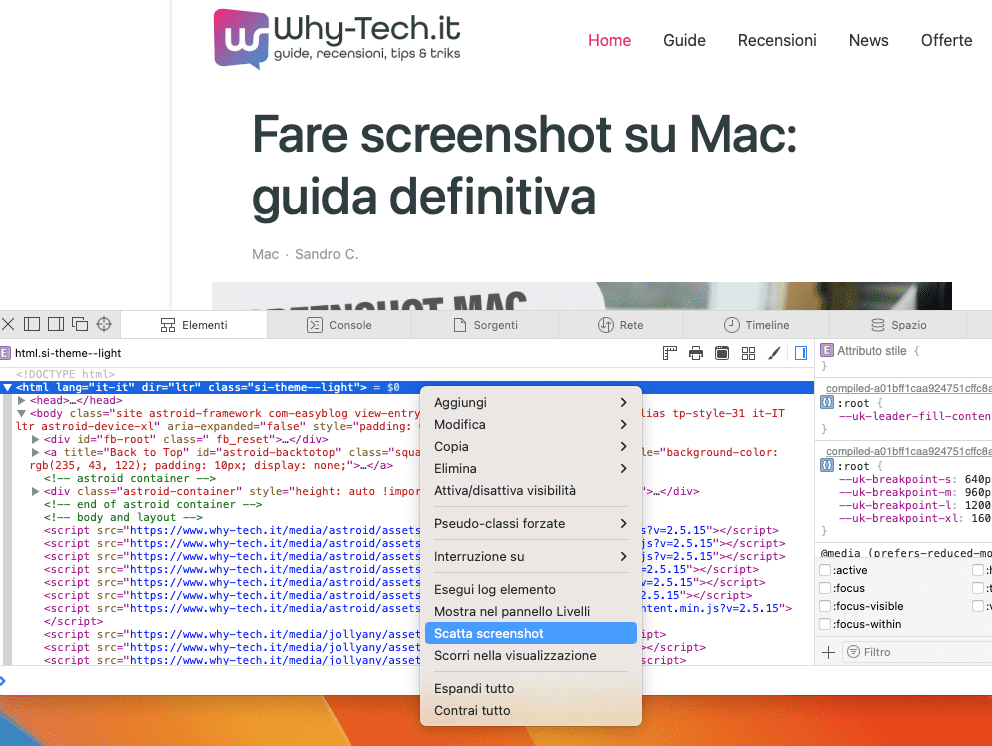This screenshot has width=992, height=746.
Task: Toggle the four-squares layout grid icon
Action: click(x=748, y=353)
